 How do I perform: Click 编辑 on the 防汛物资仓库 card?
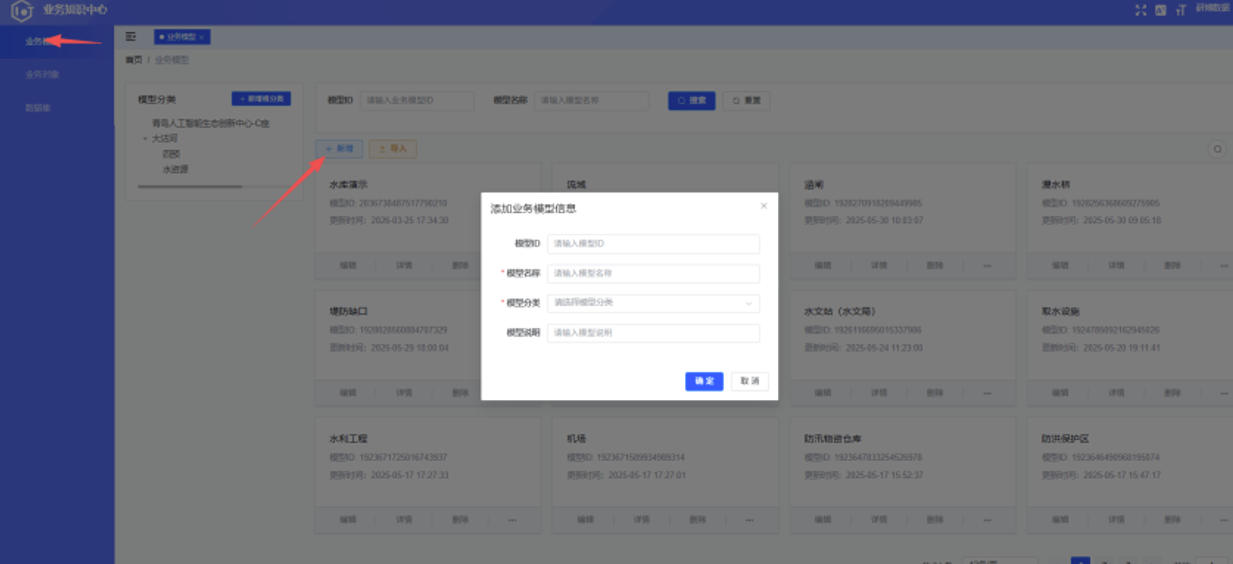[x=822, y=520]
